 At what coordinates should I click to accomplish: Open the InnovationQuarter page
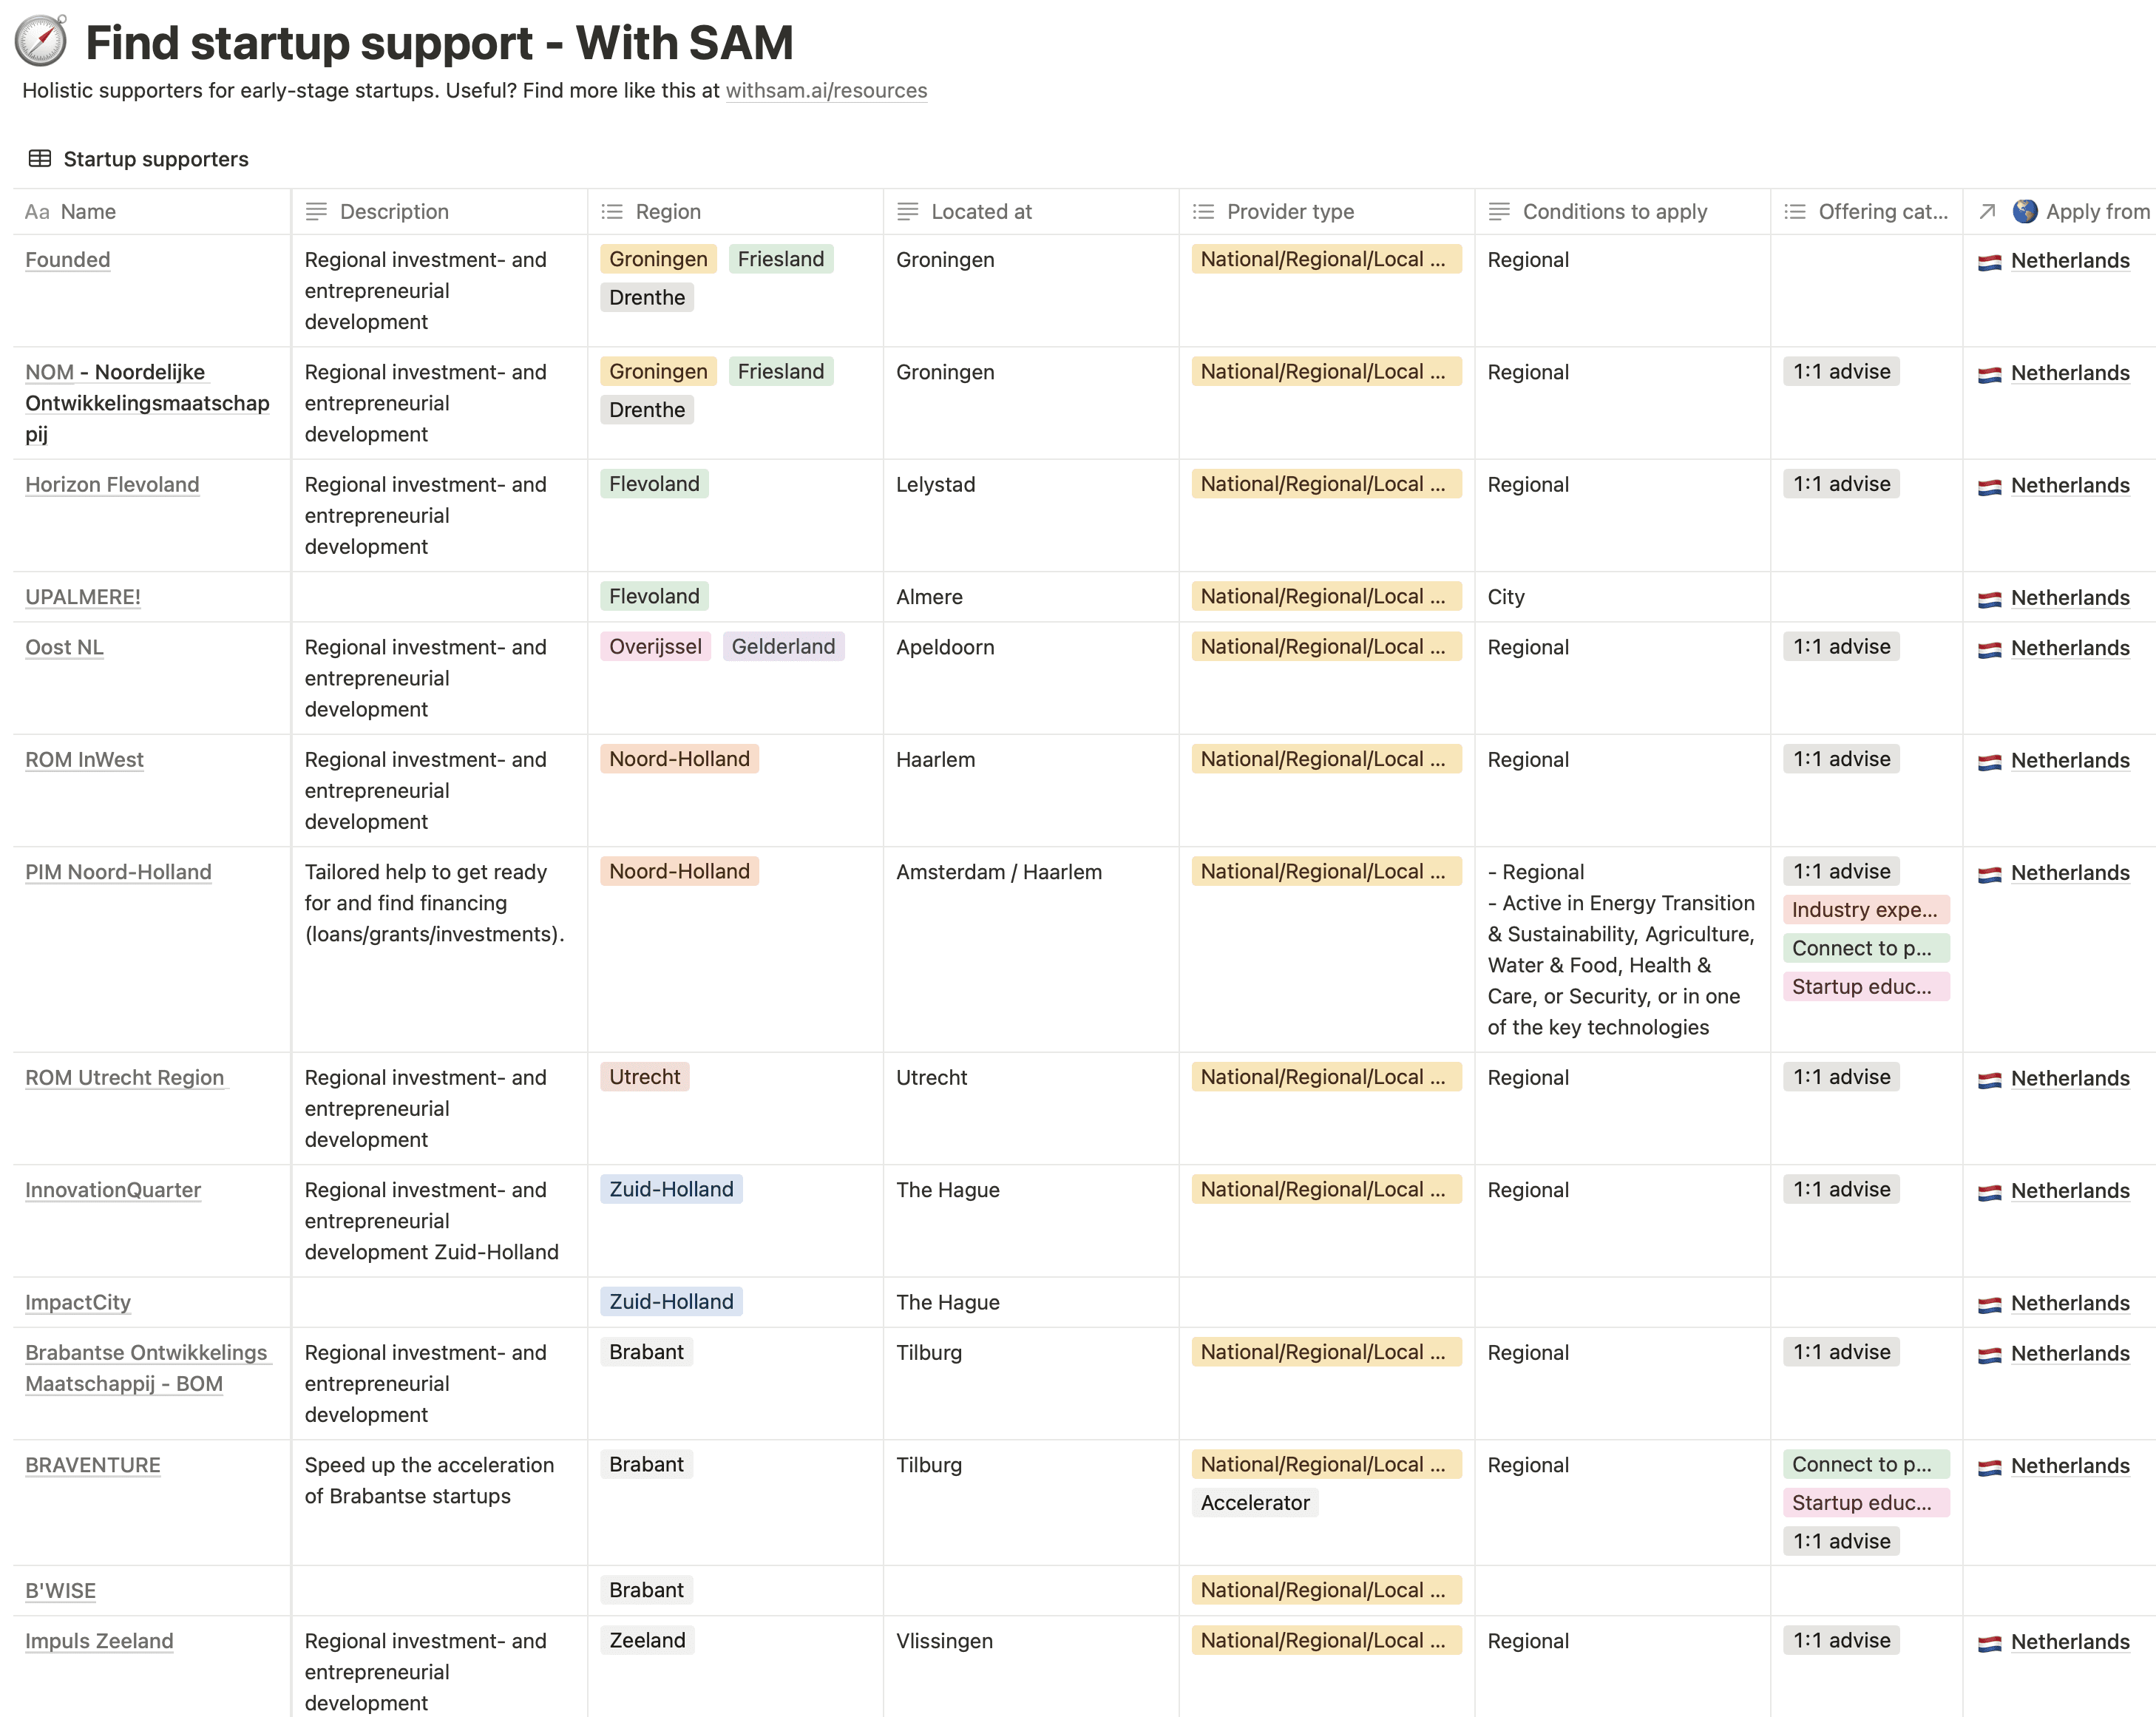coord(113,1189)
